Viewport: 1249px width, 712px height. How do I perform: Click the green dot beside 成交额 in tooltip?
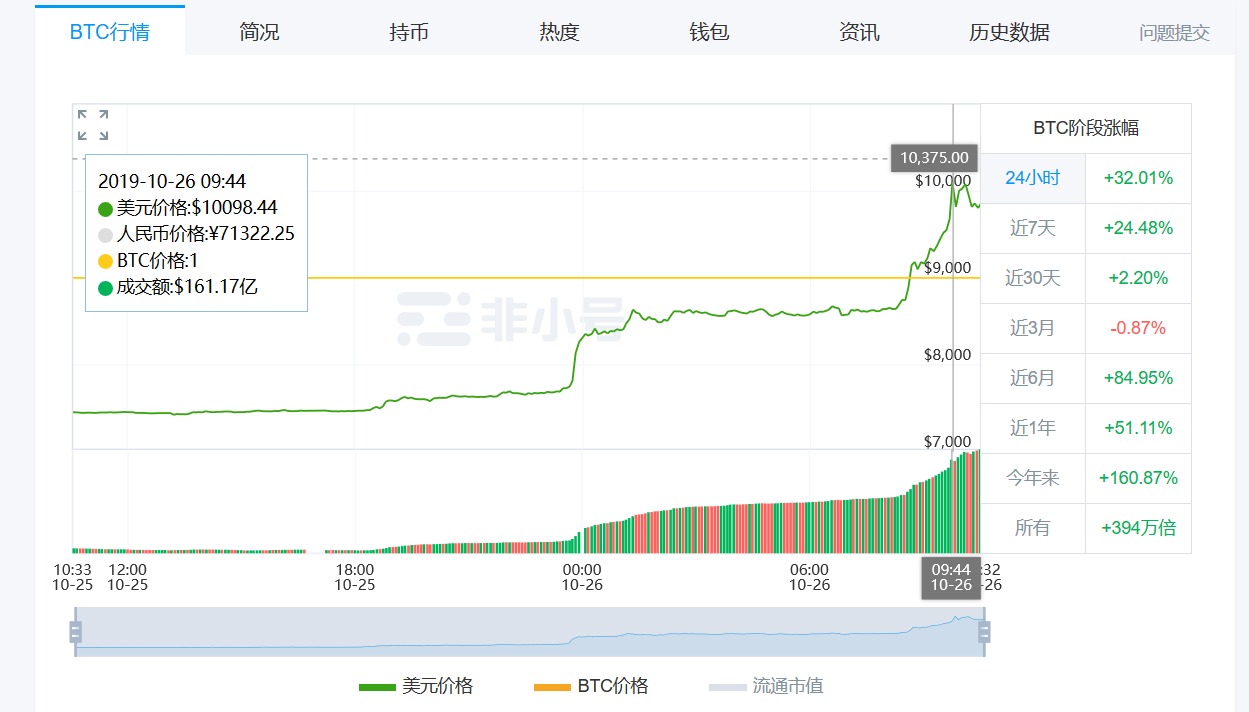[x=103, y=286]
